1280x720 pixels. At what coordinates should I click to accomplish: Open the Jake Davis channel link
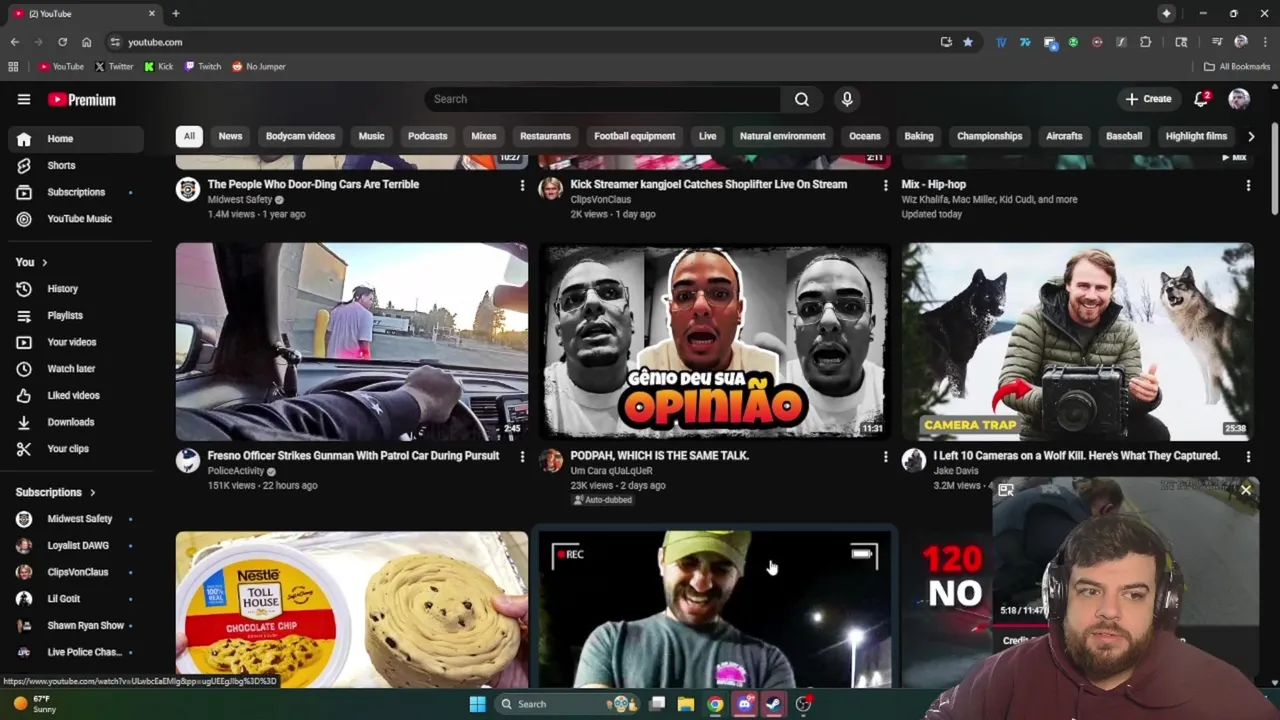[956, 471]
